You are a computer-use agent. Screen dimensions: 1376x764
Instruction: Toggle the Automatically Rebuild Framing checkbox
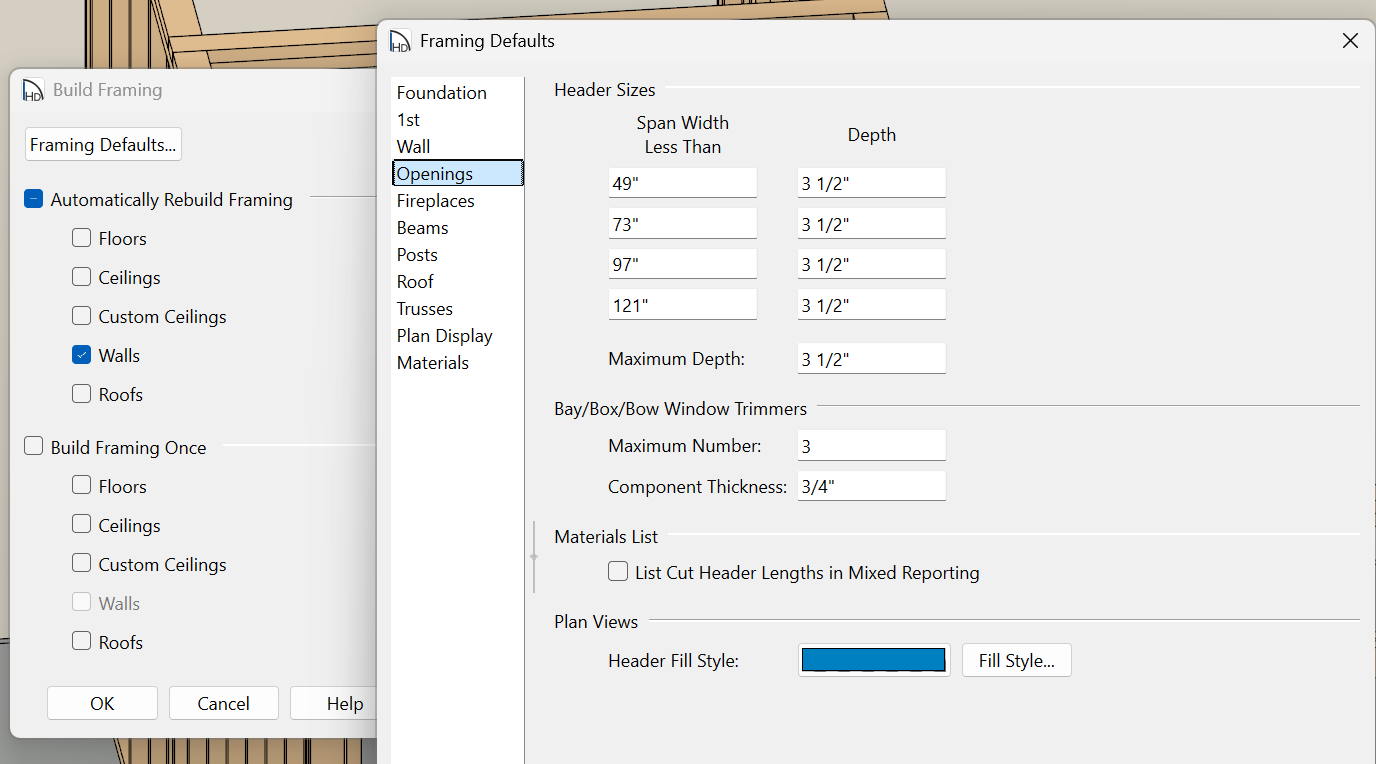coord(34,199)
